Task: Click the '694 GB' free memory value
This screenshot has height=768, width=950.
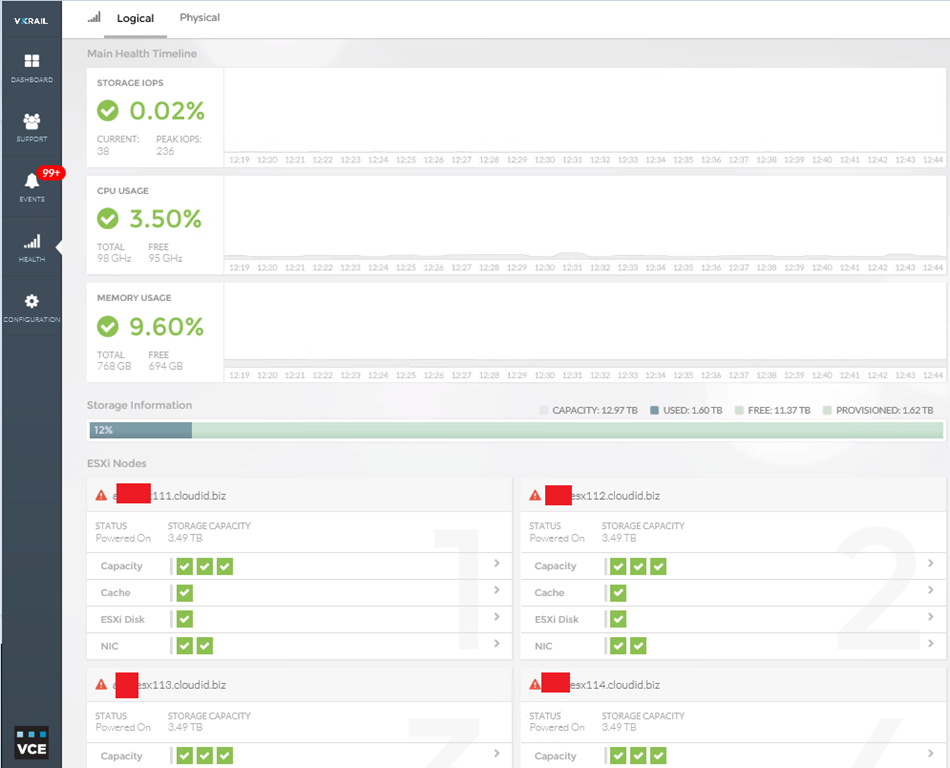Action: pyautogui.click(x=165, y=366)
